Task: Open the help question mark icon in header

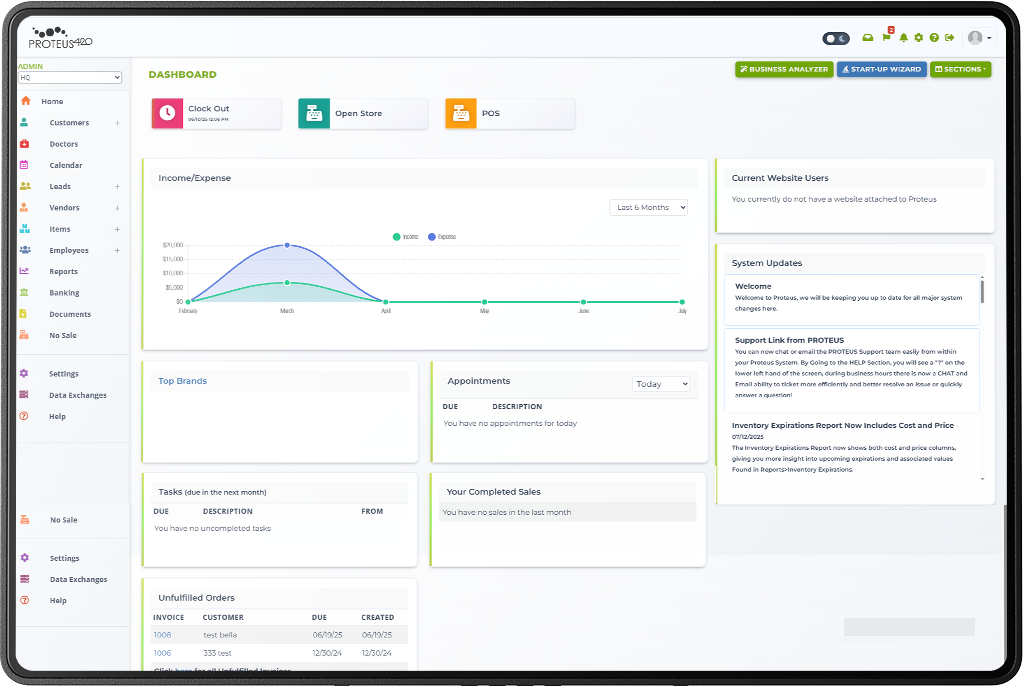Action: point(934,38)
